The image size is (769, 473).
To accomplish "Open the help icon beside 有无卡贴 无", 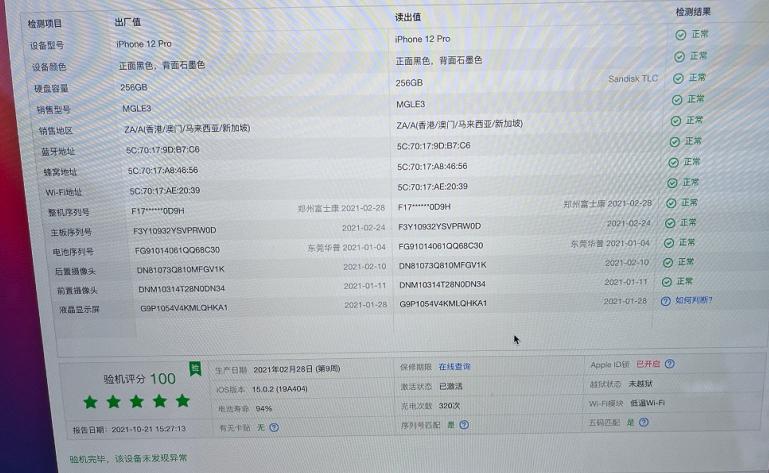I will click(274, 427).
